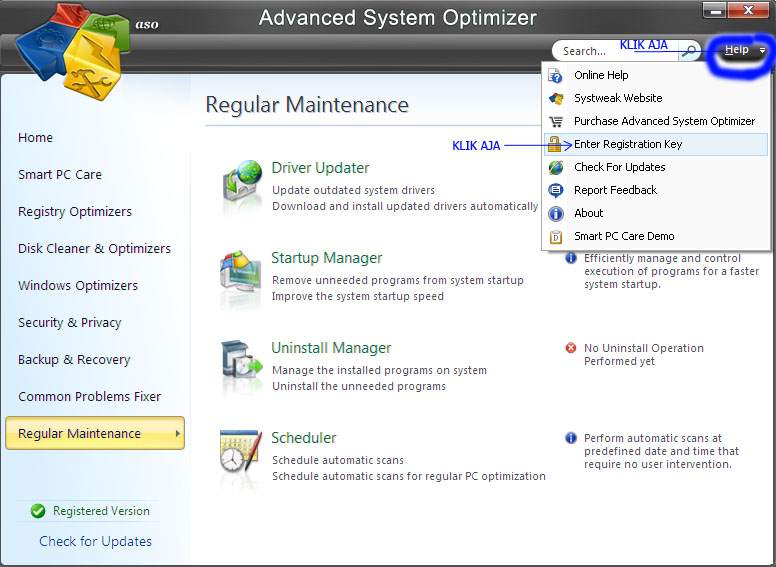Click the sidebar Check for Updates link
Viewport: 776px width, 567px height.
click(x=96, y=541)
